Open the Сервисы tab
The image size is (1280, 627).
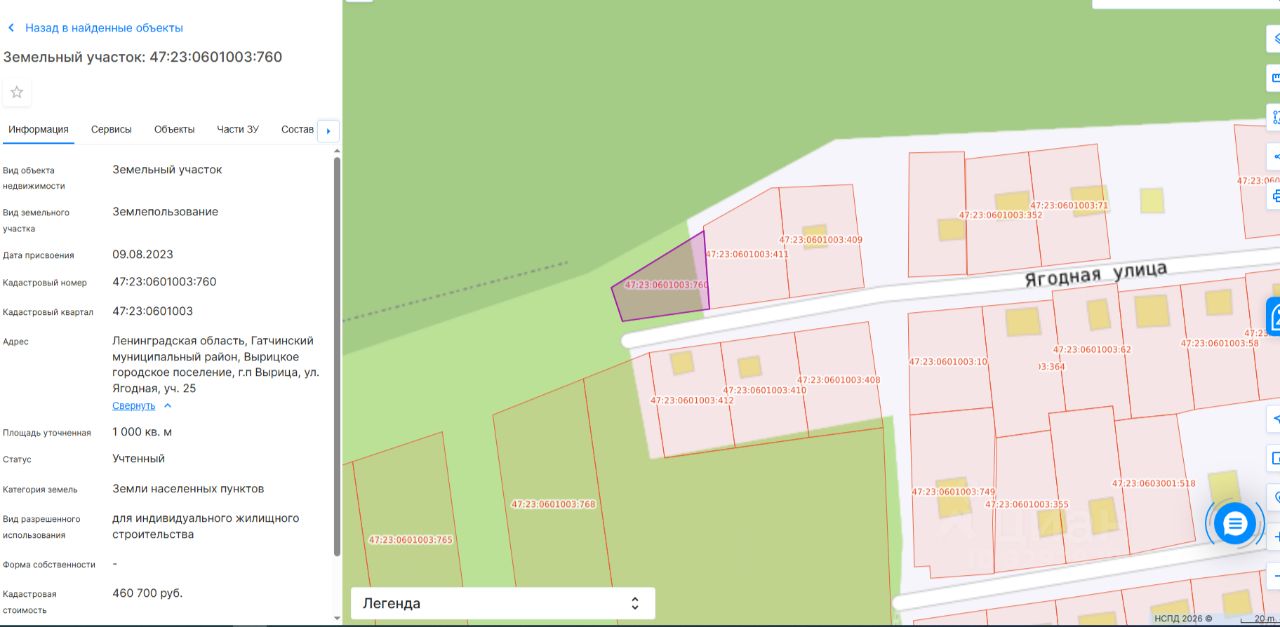click(x=111, y=130)
